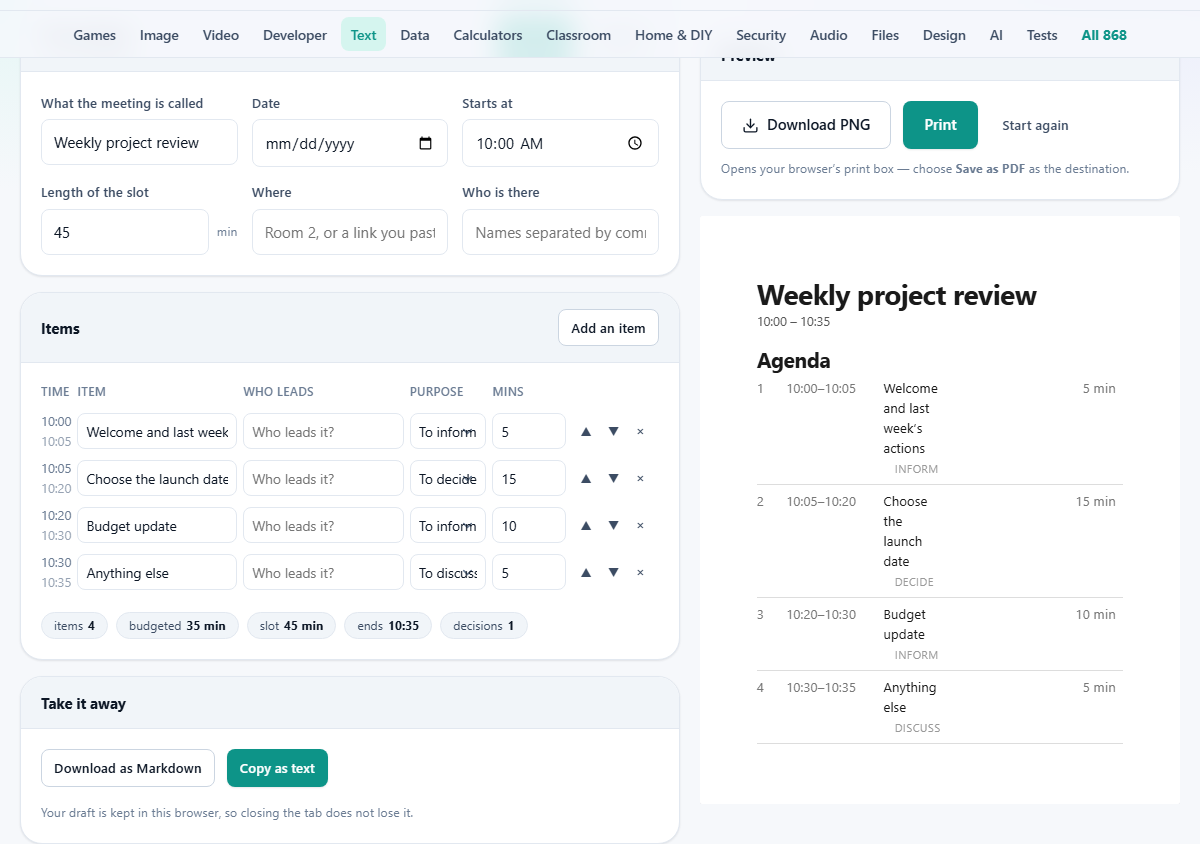
Task: Print the agenda preview
Action: point(940,125)
